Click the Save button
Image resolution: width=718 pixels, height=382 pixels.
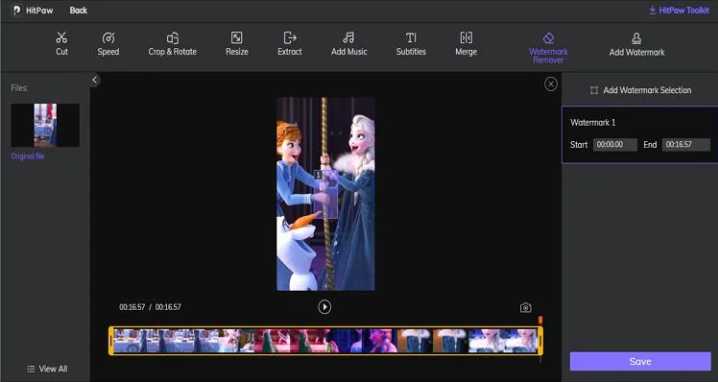640,361
